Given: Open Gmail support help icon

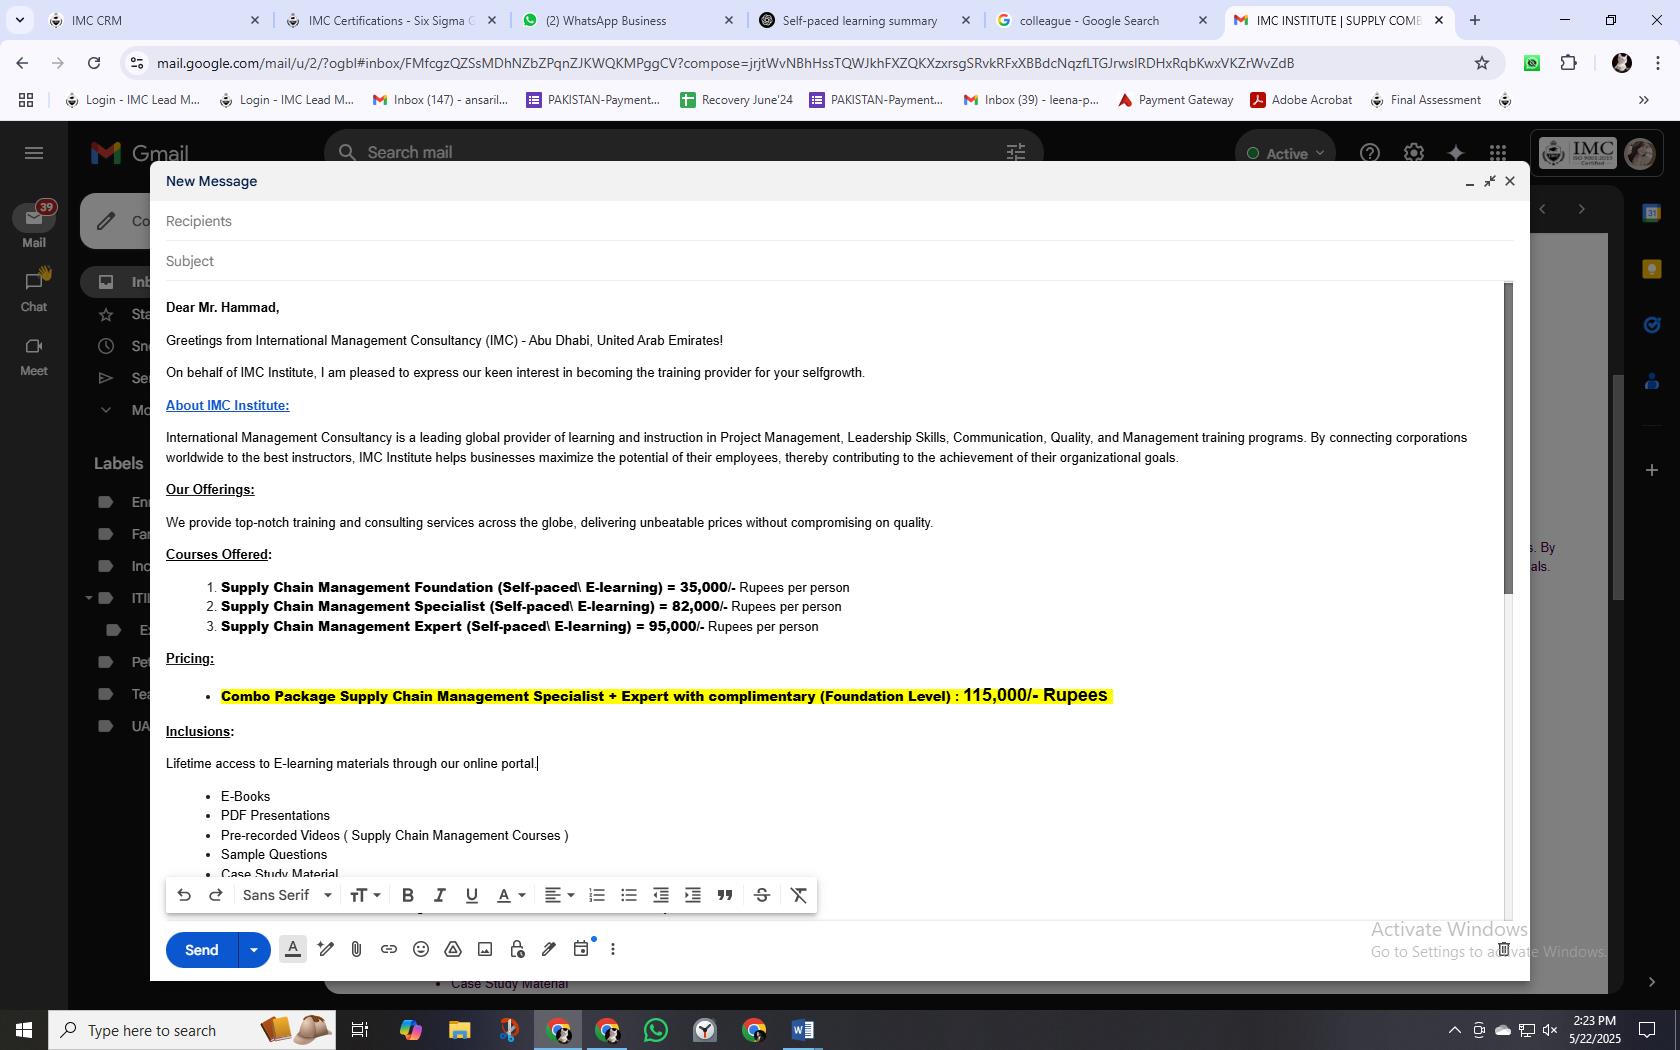Looking at the screenshot, I should point(1370,153).
